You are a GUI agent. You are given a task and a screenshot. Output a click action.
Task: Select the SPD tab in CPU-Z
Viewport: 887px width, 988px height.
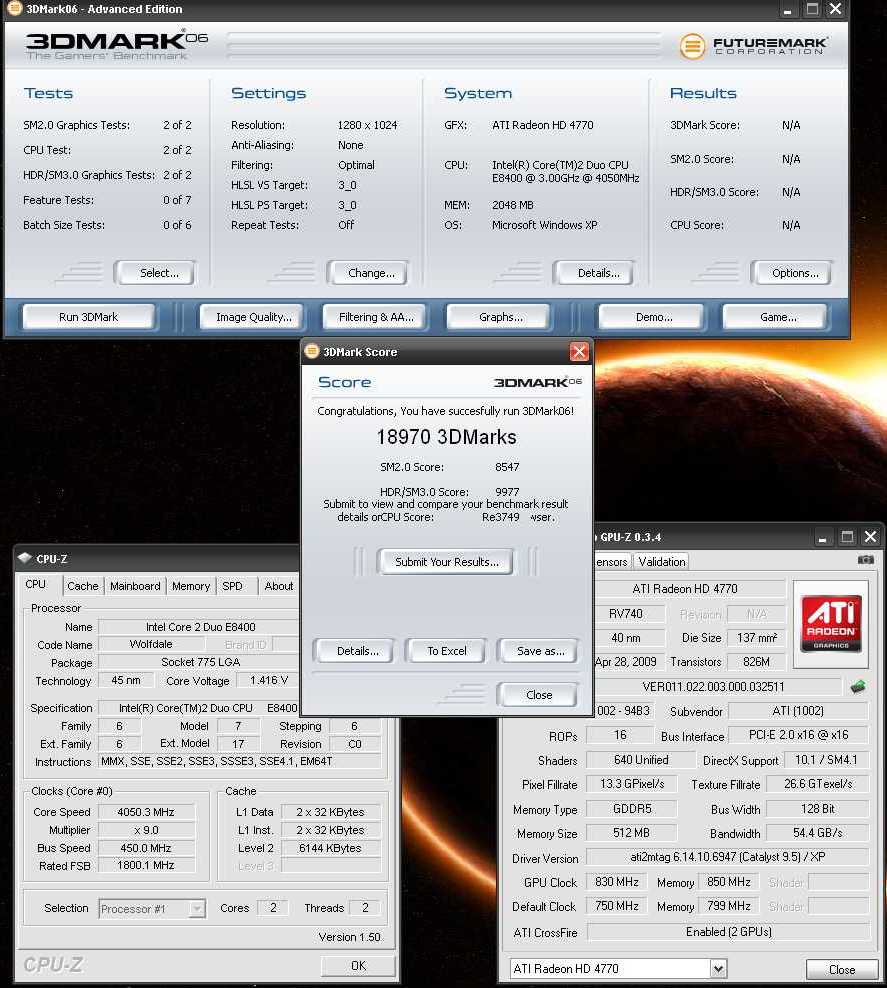(232, 586)
